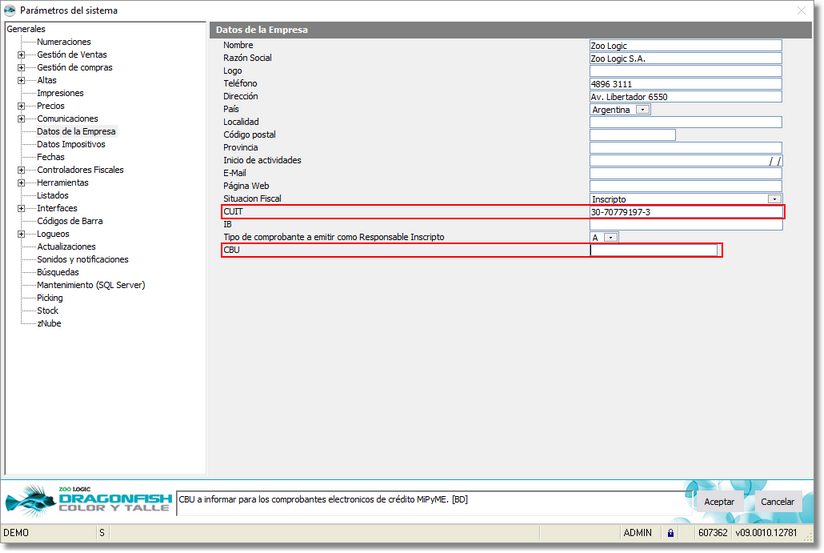The image size is (824, 553).
Task: Expand the Interfaces tree node
Action: (x=21, y=208)
